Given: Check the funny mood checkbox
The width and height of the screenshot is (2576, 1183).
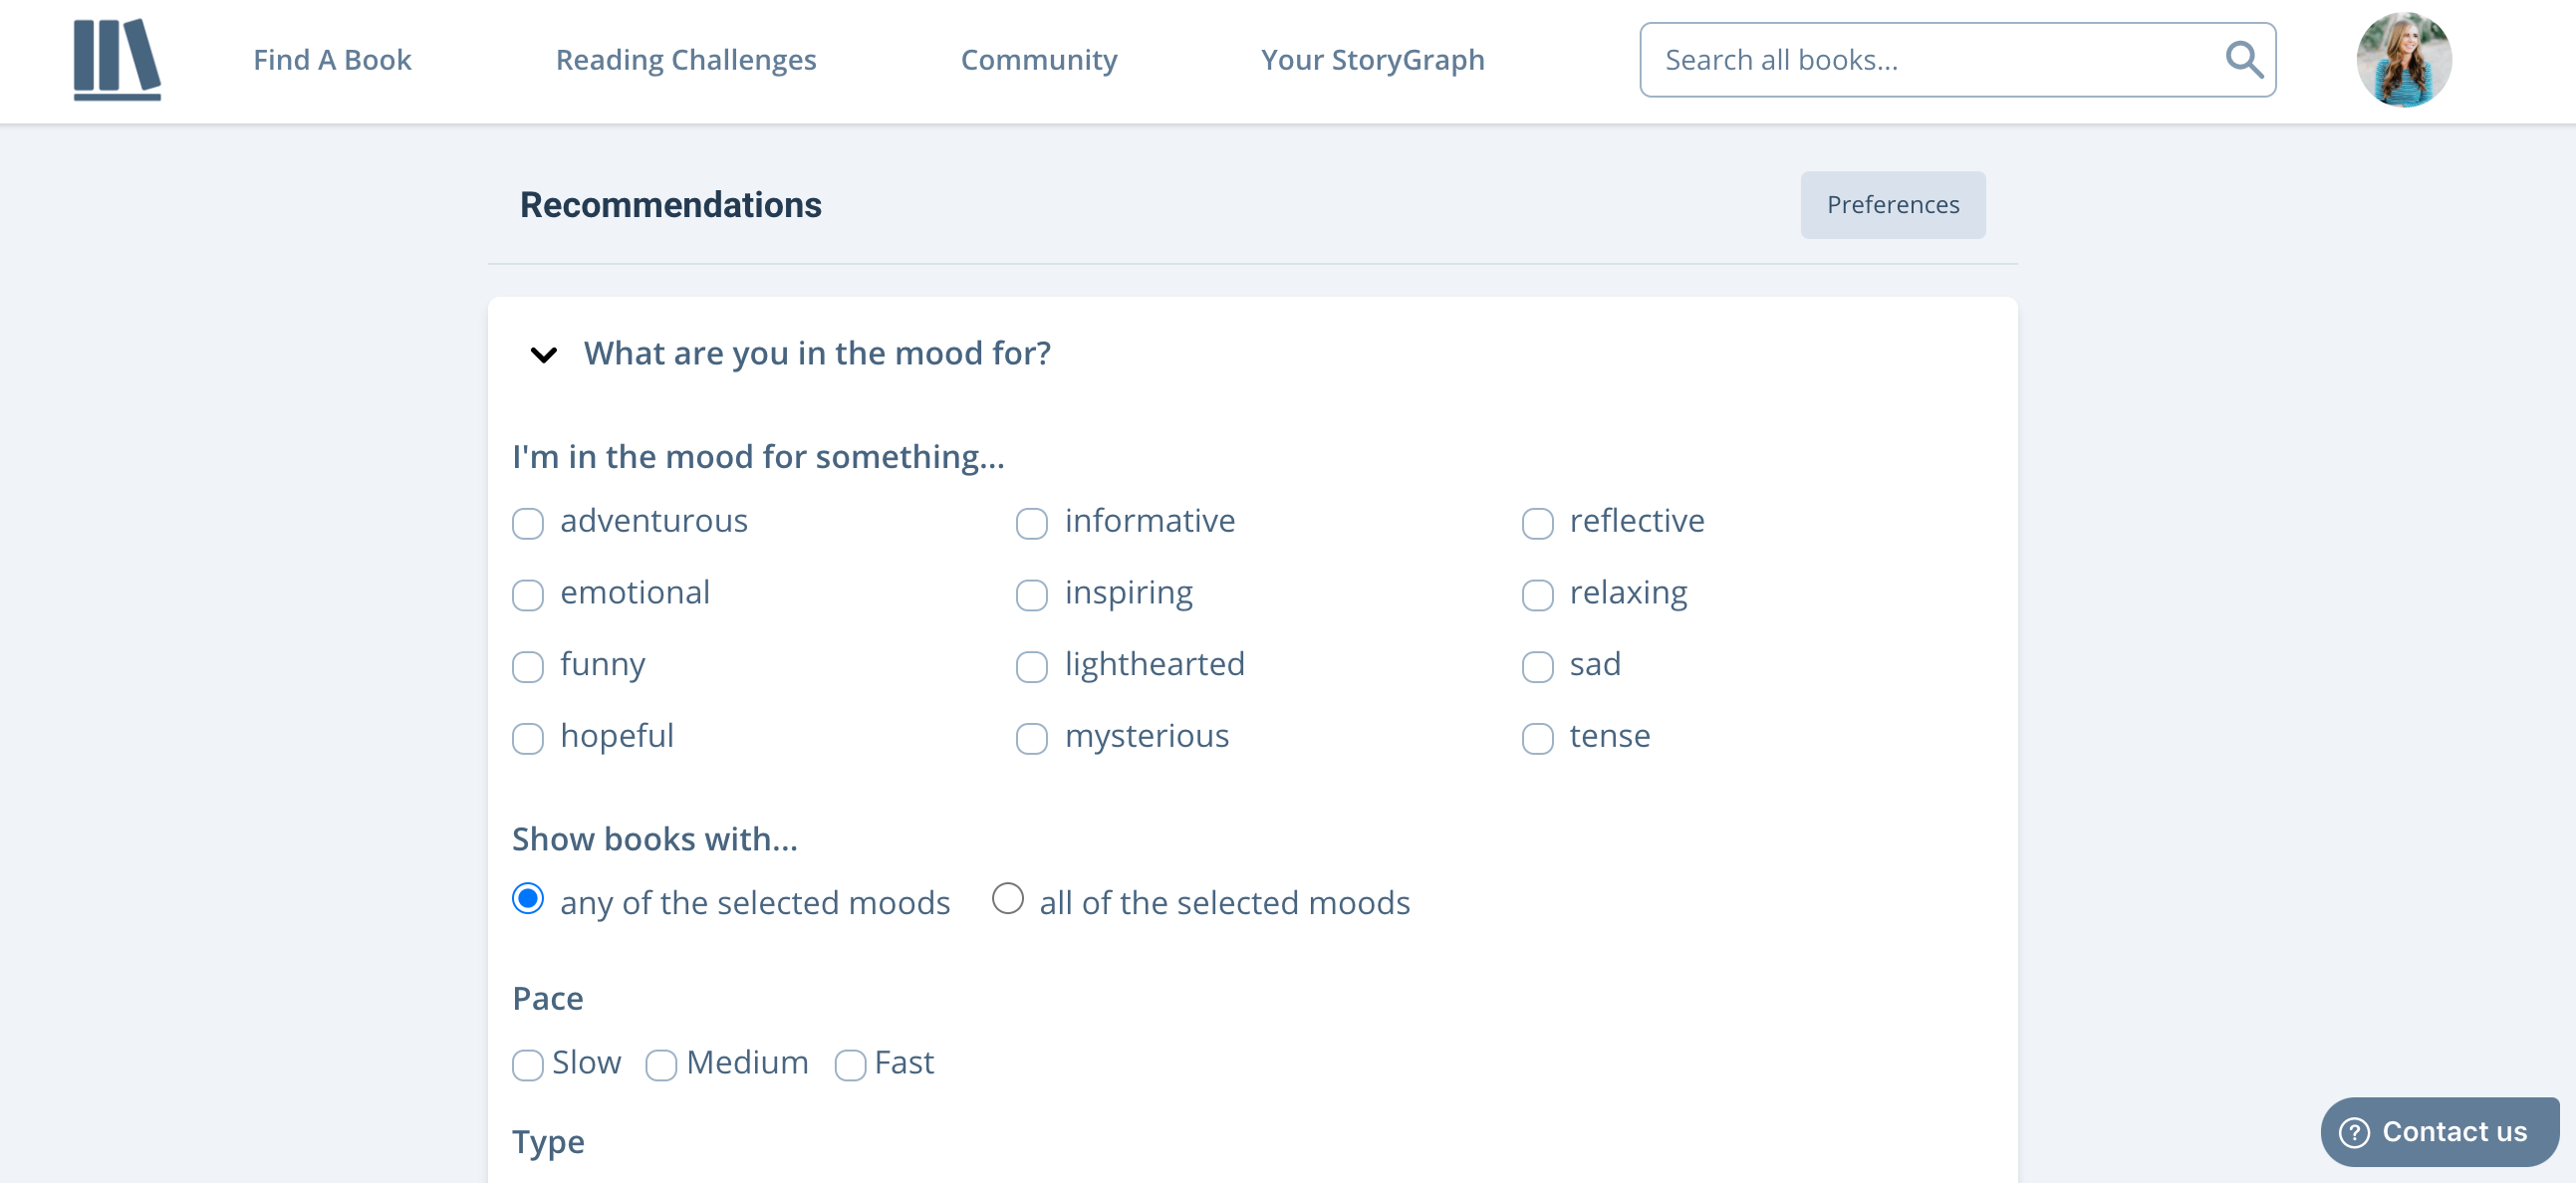Looking at the screenshot, I should tap(528, 666).
